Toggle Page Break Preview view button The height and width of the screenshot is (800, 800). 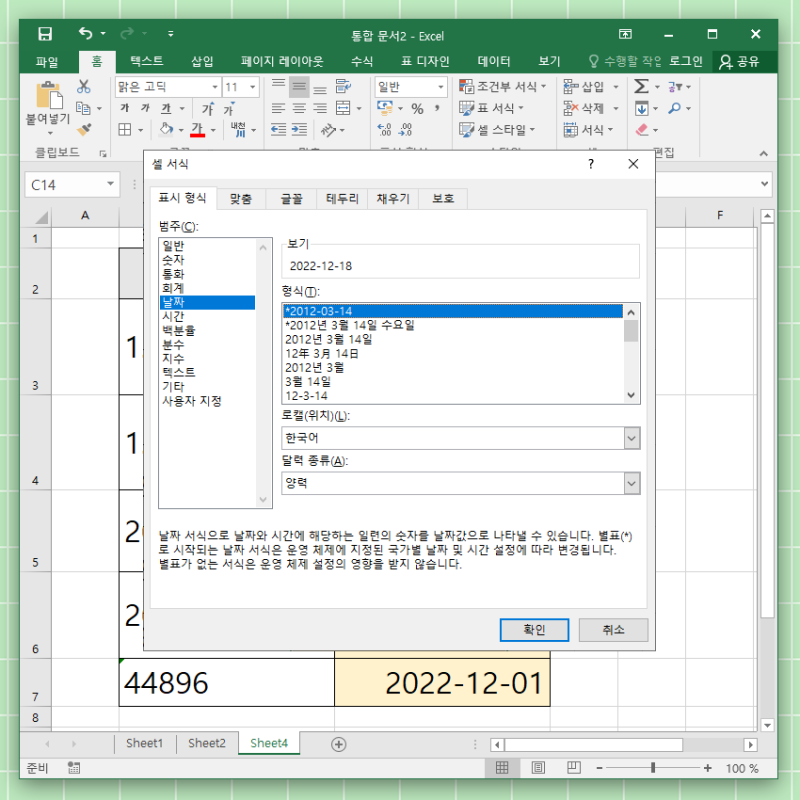(574, 767)
